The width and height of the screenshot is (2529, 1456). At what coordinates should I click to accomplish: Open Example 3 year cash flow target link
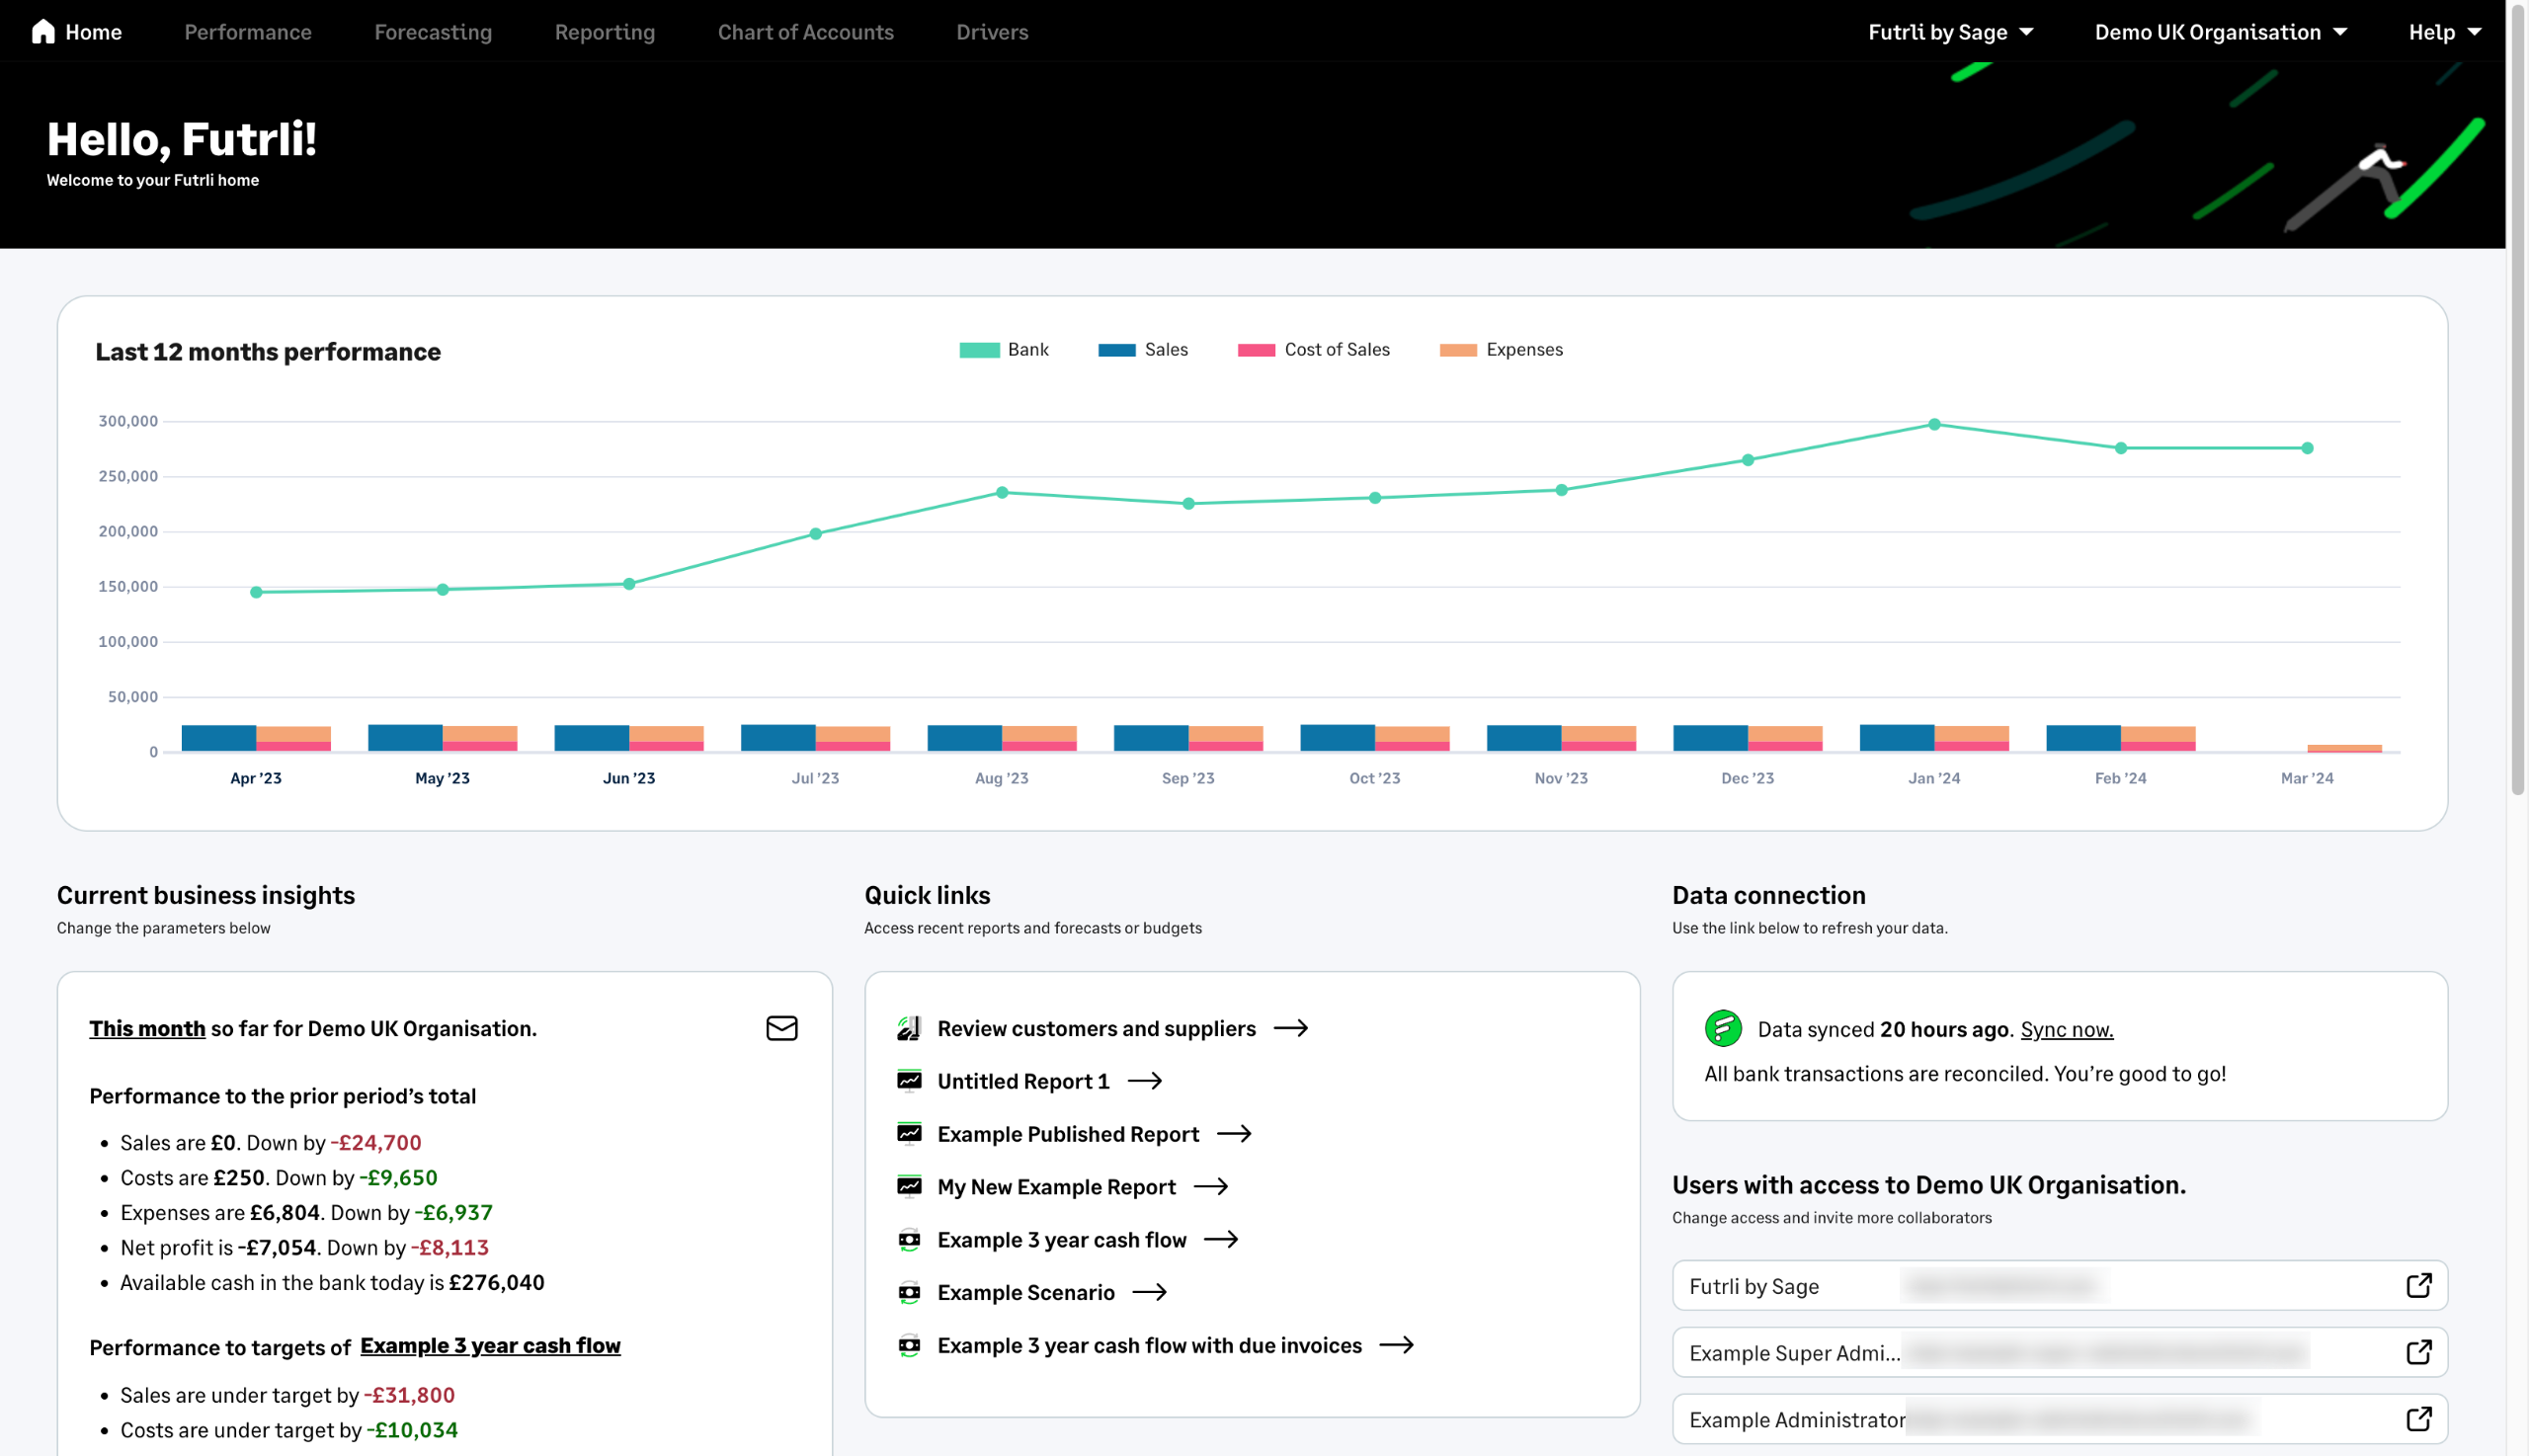[490, 1346]
